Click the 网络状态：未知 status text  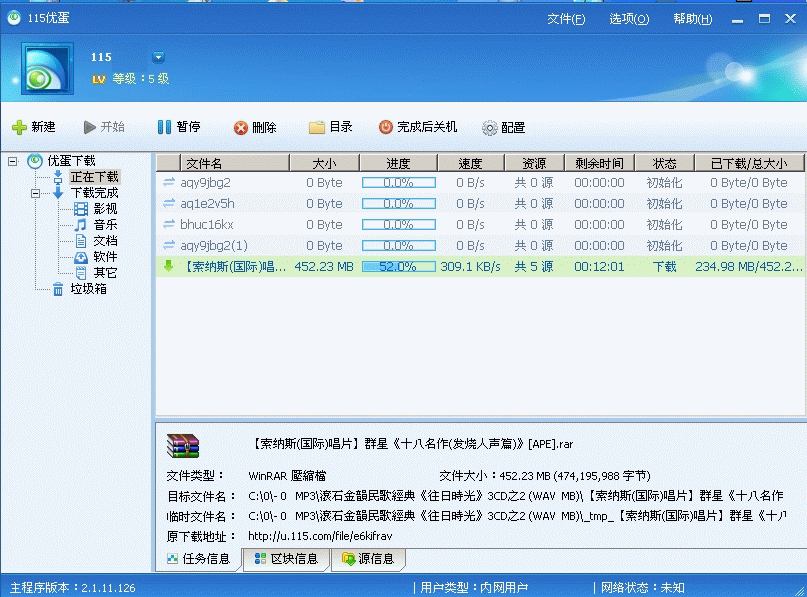pyautogui.click(x=643, y=588)
